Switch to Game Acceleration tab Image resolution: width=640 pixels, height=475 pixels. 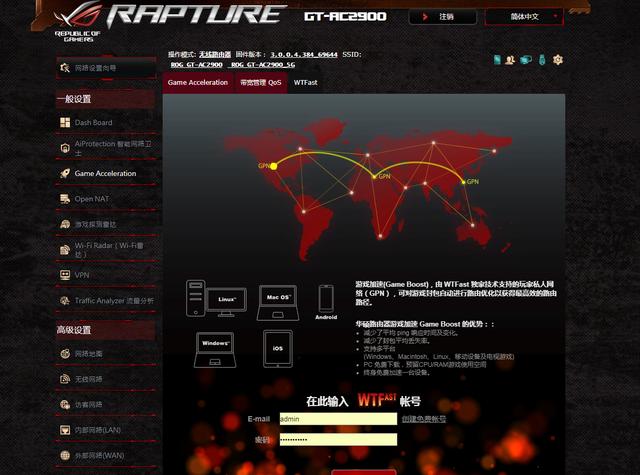point(198,82)
